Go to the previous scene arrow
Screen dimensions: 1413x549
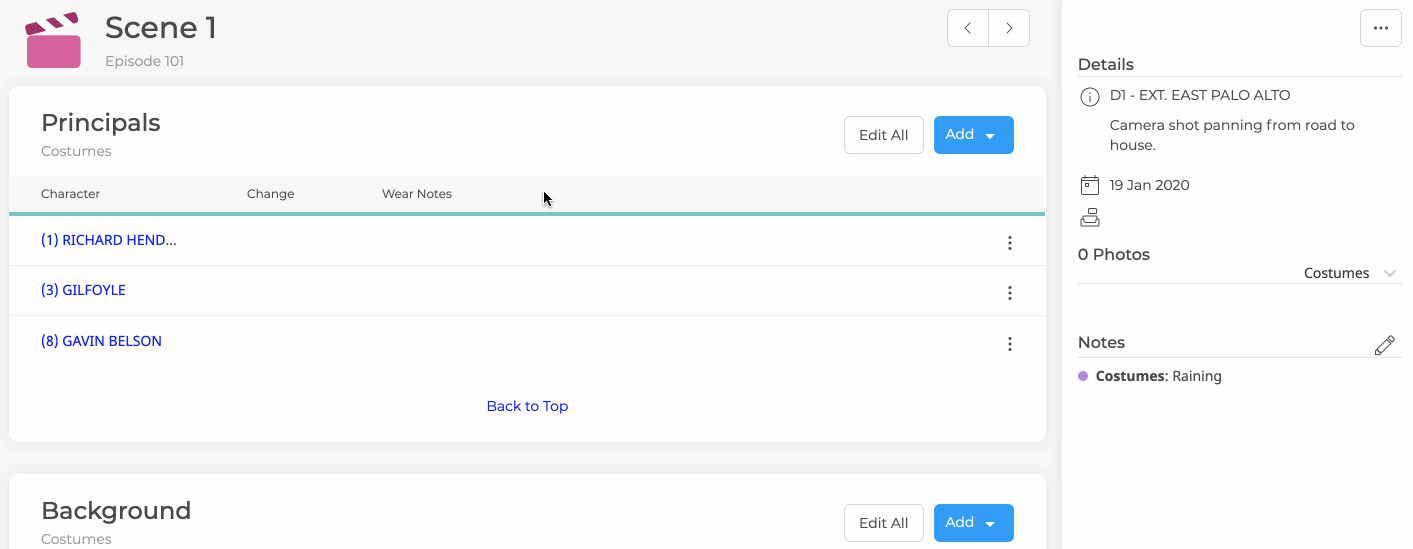click(968, 29)
